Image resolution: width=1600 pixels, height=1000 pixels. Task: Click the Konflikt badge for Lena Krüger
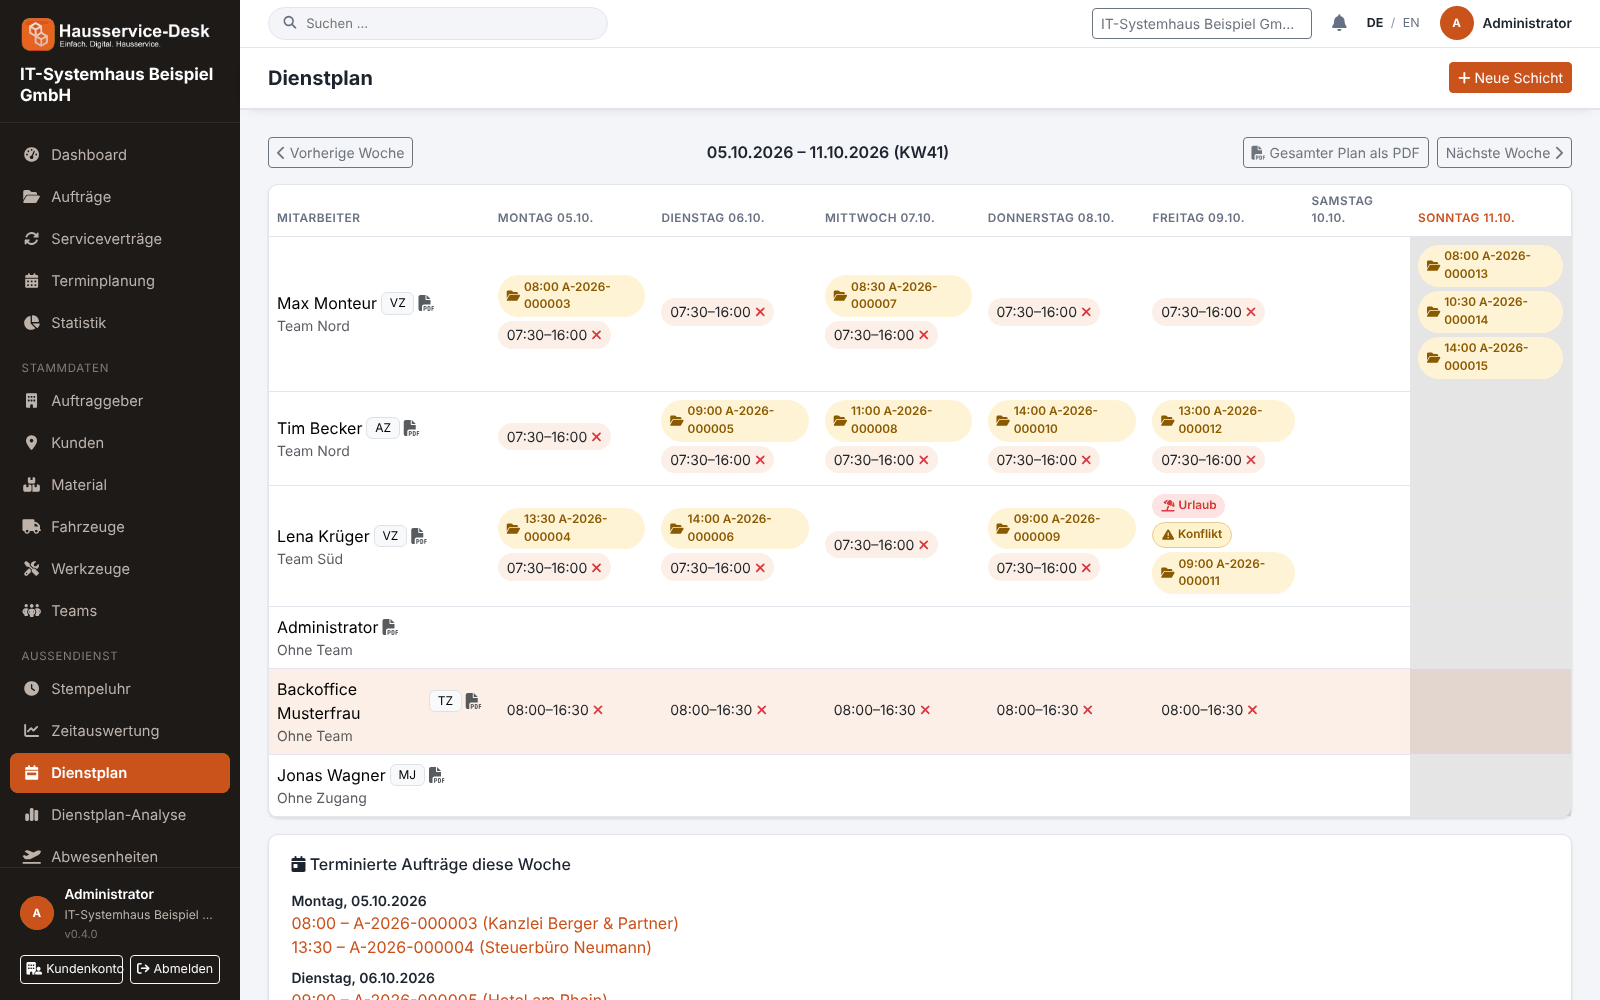tap(1192, 534)
